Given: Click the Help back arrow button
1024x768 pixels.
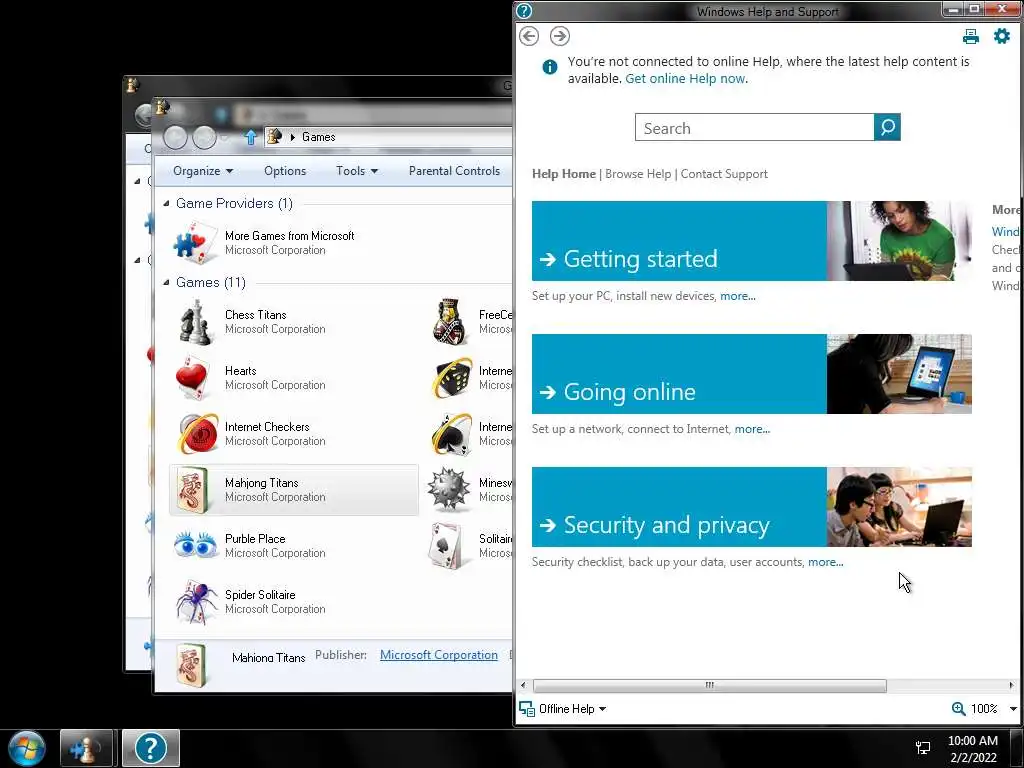Looking at the screenshot, I should click(x=529, y=36).
